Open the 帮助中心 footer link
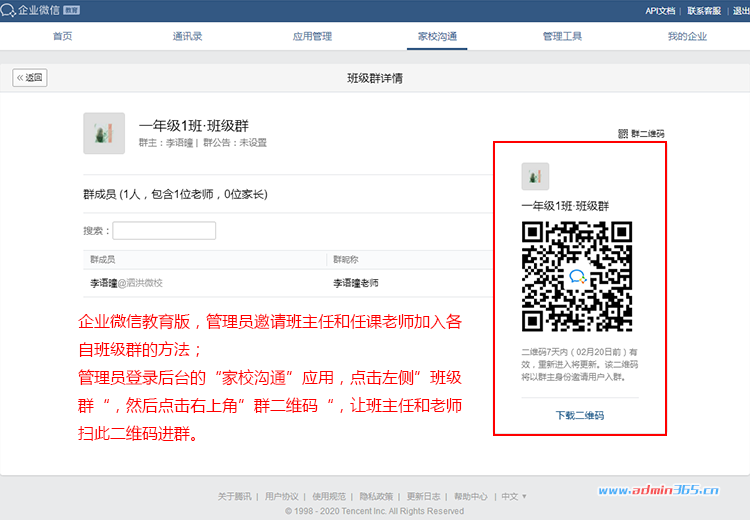The width and height of the screenshot is (750, 520). click(471, 497)
